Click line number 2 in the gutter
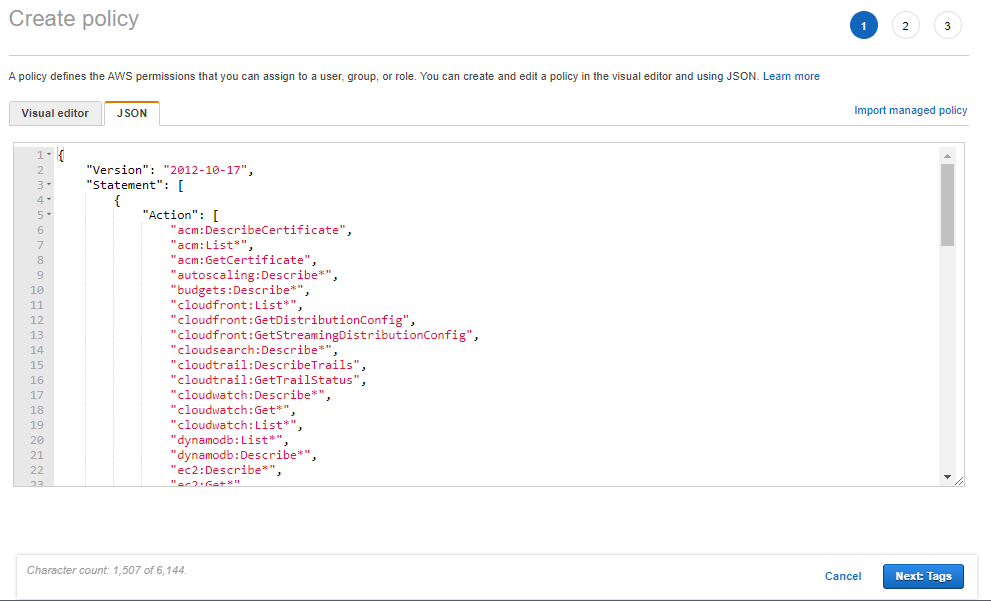The height and width of the screenshot is (601, 991). click(x=40, y=170)
